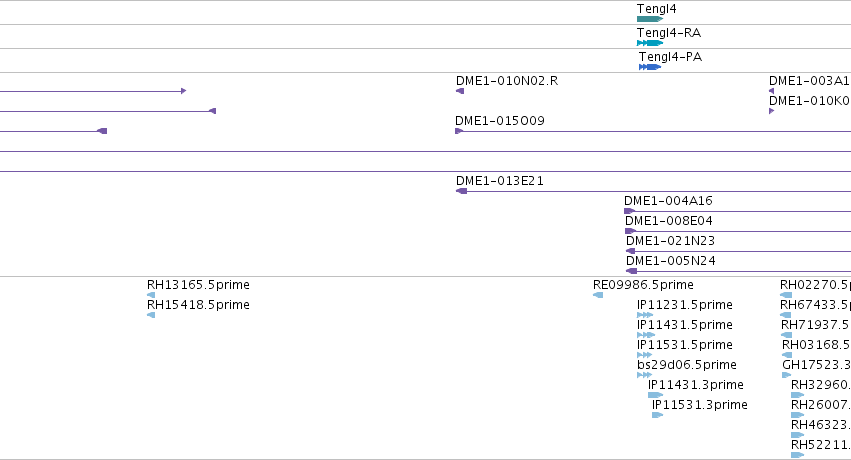Click the IP11531.5prime EST glyph
Screen dimensions: 851x460
pos(644,355)
